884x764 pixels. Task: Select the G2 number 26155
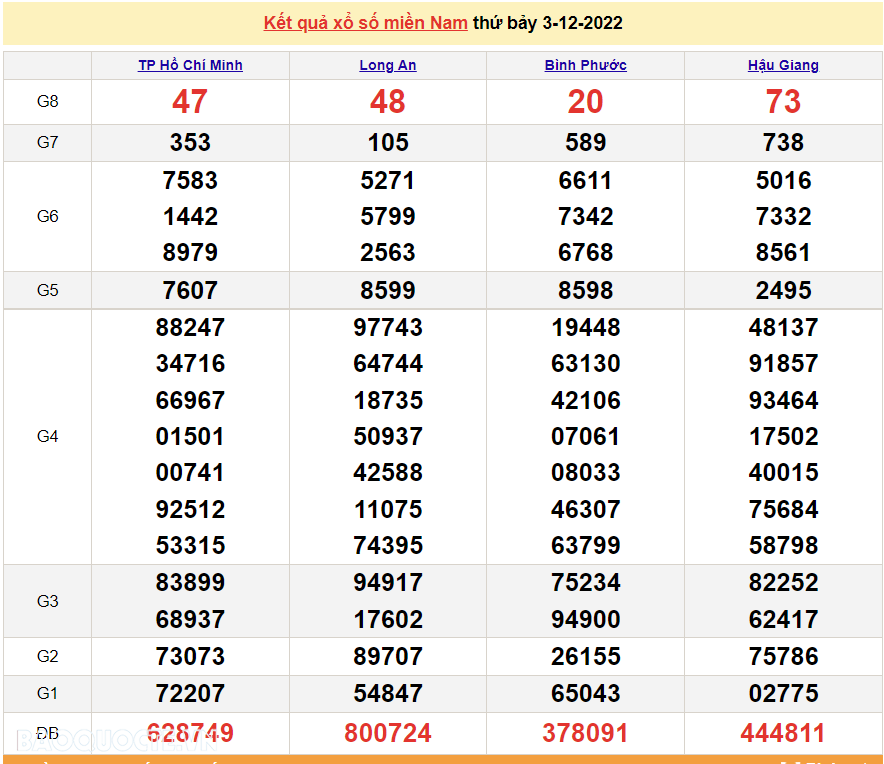[x=585, y=656]
